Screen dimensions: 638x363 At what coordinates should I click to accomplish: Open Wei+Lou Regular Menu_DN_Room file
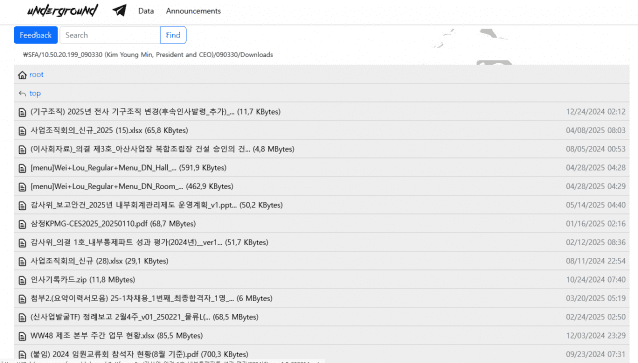pyautogui.click(x=132, y=186)
